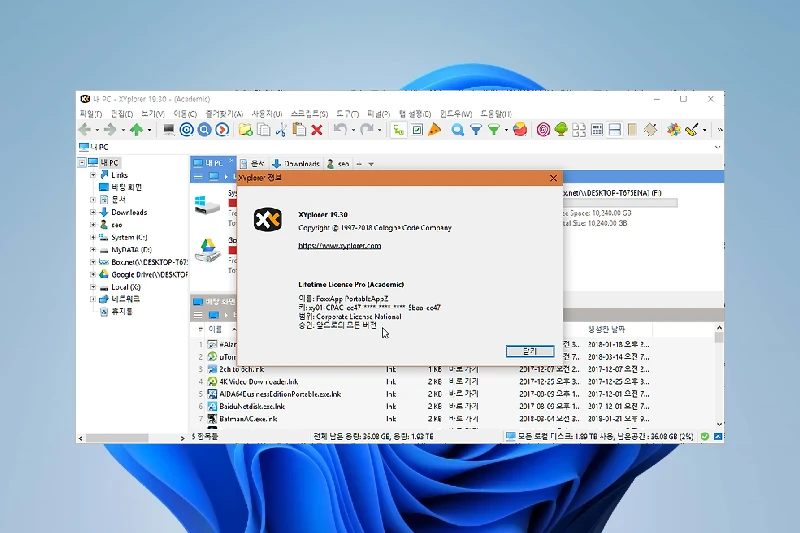Screen dimensions: 800x533
Task: Click the blue funnel filter icon
Action: point(476,130)
